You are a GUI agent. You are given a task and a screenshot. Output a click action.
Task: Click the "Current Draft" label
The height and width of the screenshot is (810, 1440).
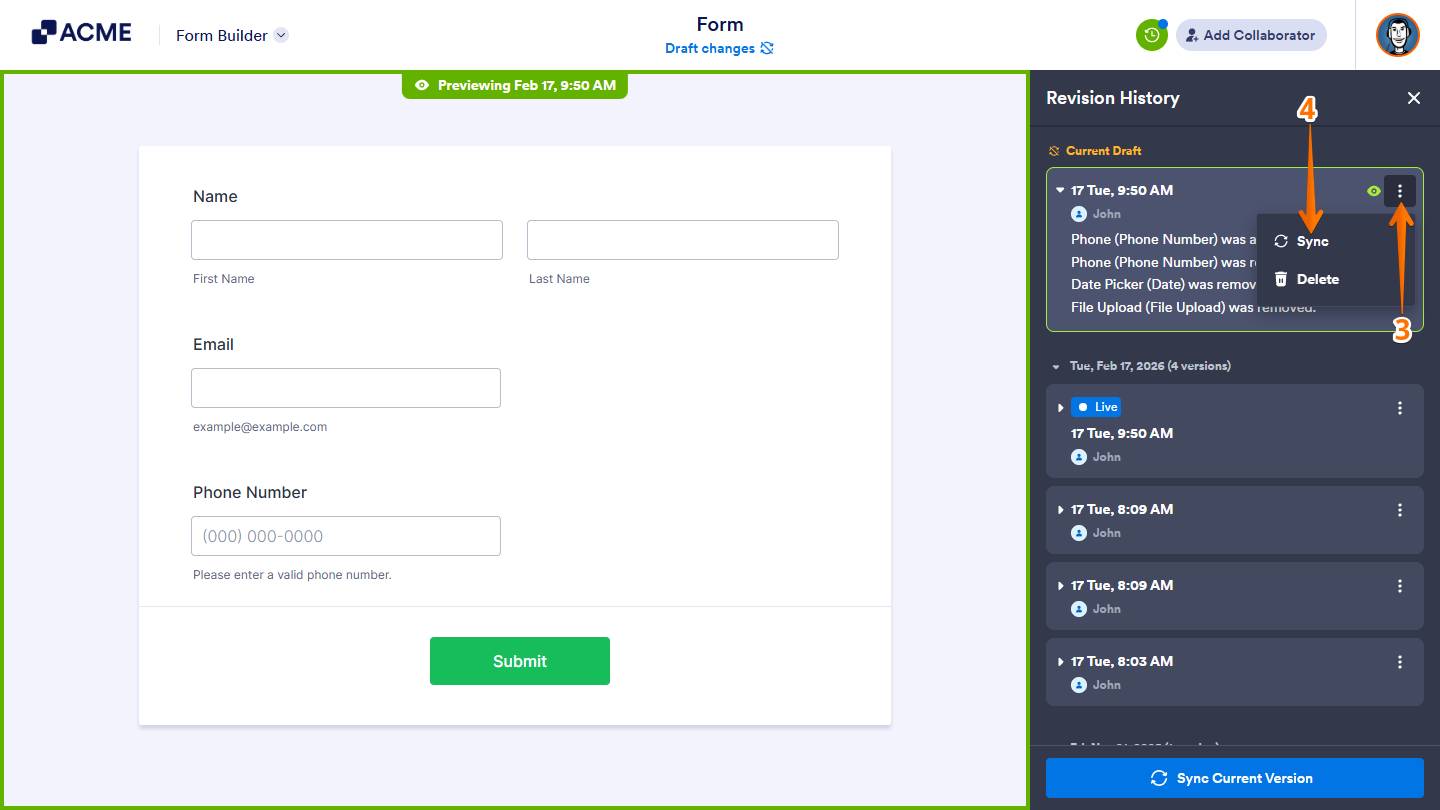(x=1104, y=151)
